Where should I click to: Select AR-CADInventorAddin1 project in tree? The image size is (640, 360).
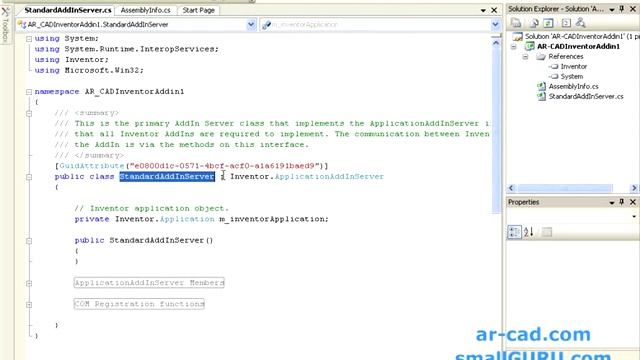coord(578,46)
